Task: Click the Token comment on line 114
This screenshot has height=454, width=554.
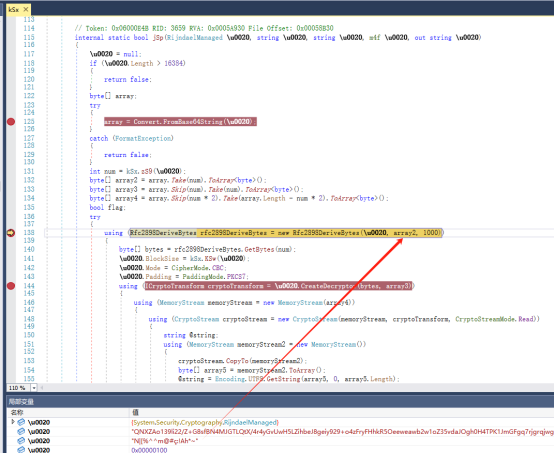Action: coord(204,28)
